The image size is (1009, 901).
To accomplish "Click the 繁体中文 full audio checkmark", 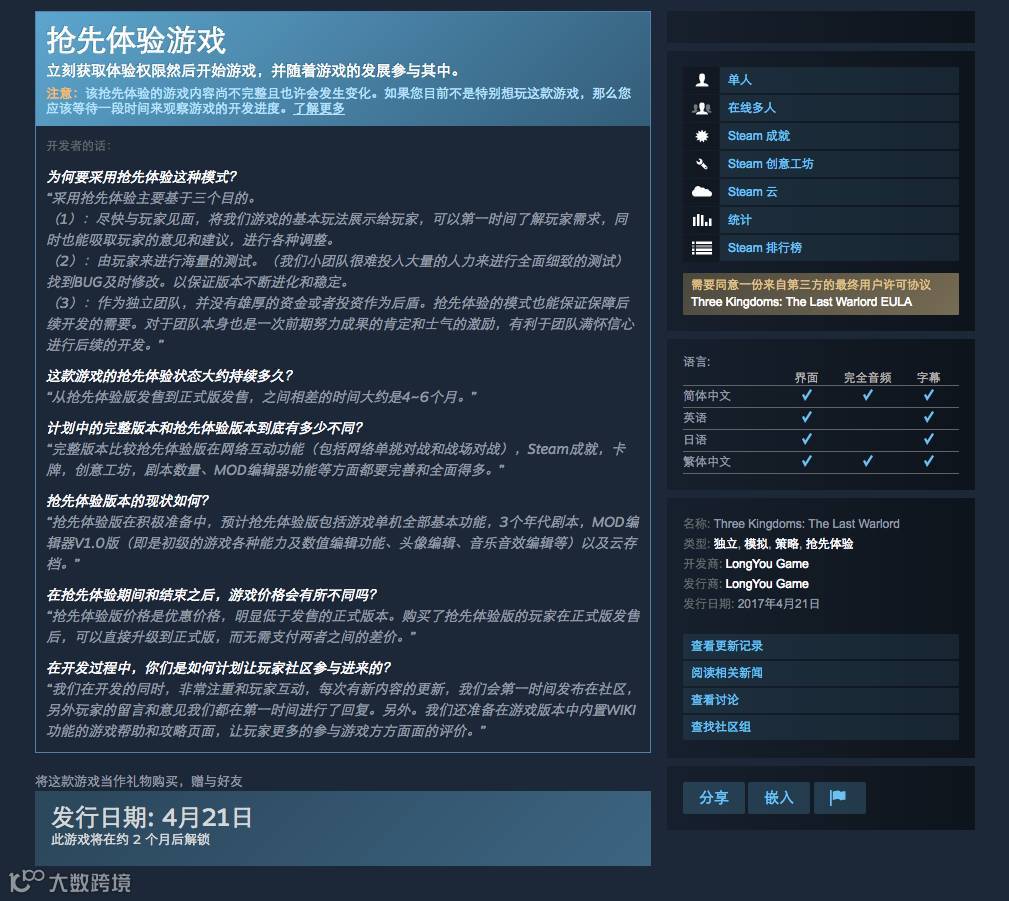I will point(867,461).
